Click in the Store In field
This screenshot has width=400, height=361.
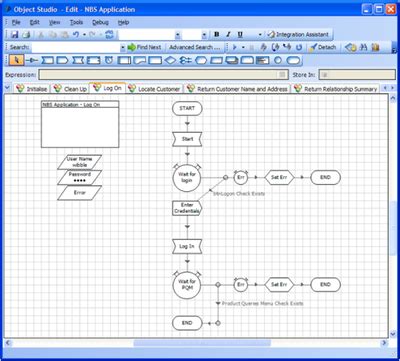coord(357,75)
